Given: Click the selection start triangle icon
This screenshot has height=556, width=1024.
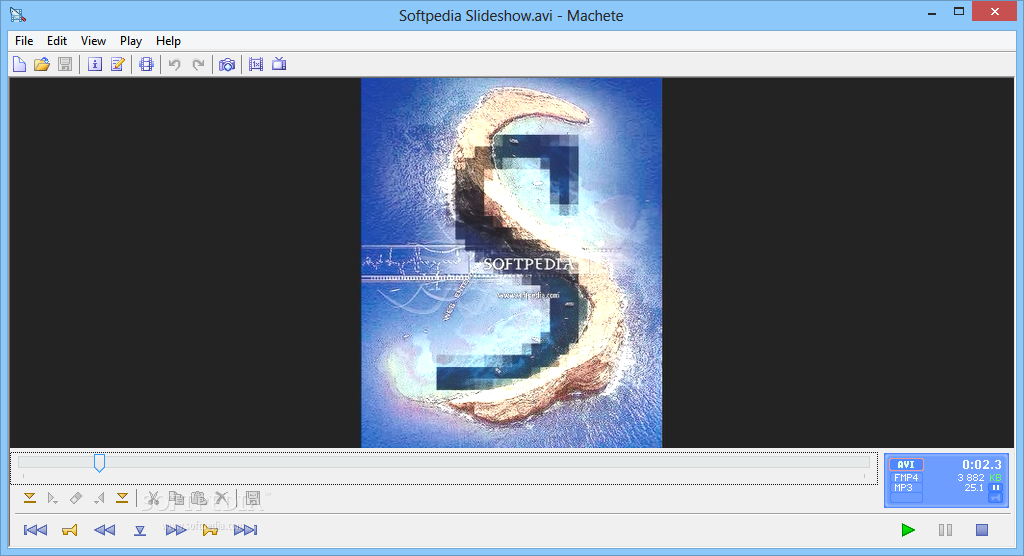Looking at the screenshot, I should click(x=52, y=499).
